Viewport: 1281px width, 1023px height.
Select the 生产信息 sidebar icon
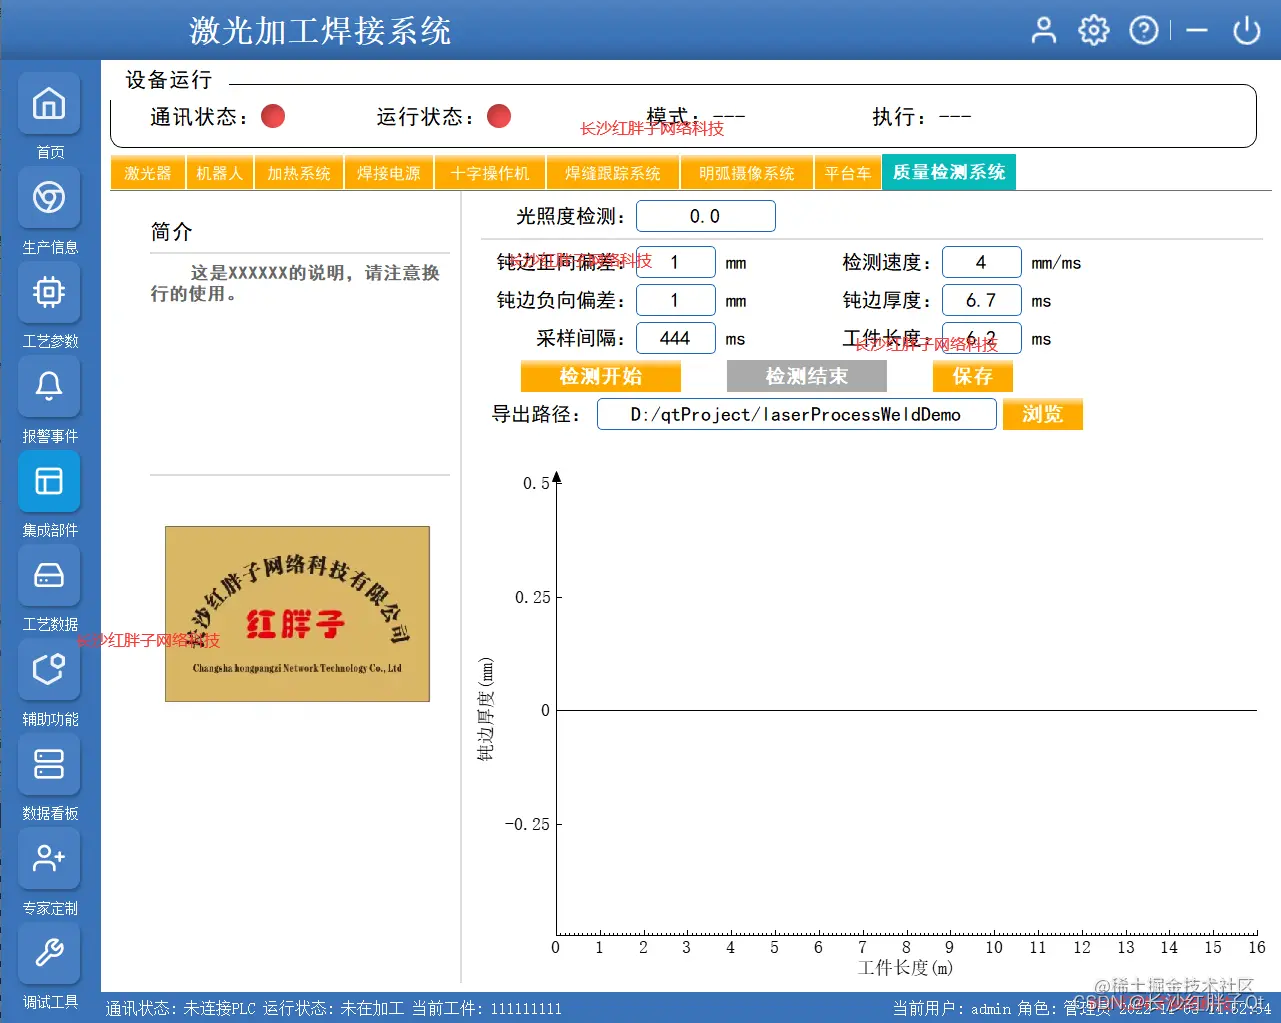point(49,198)
